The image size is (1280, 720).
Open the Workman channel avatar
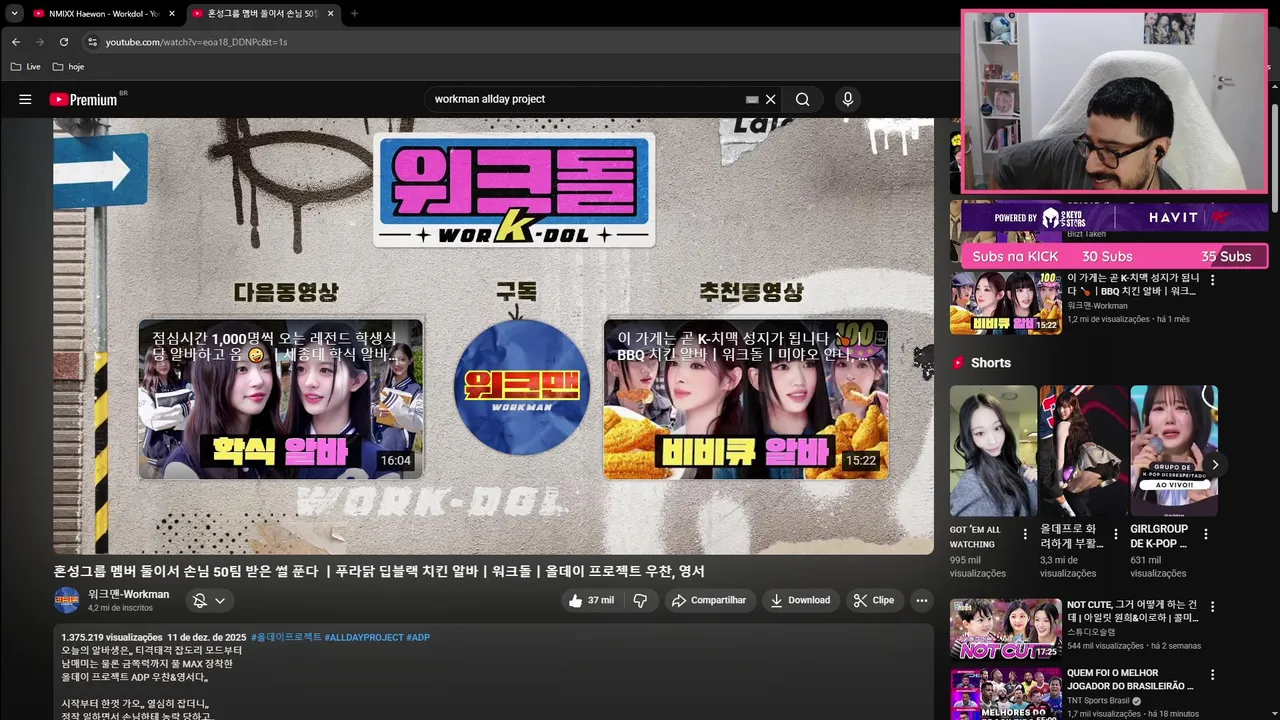tap(67, 600)
